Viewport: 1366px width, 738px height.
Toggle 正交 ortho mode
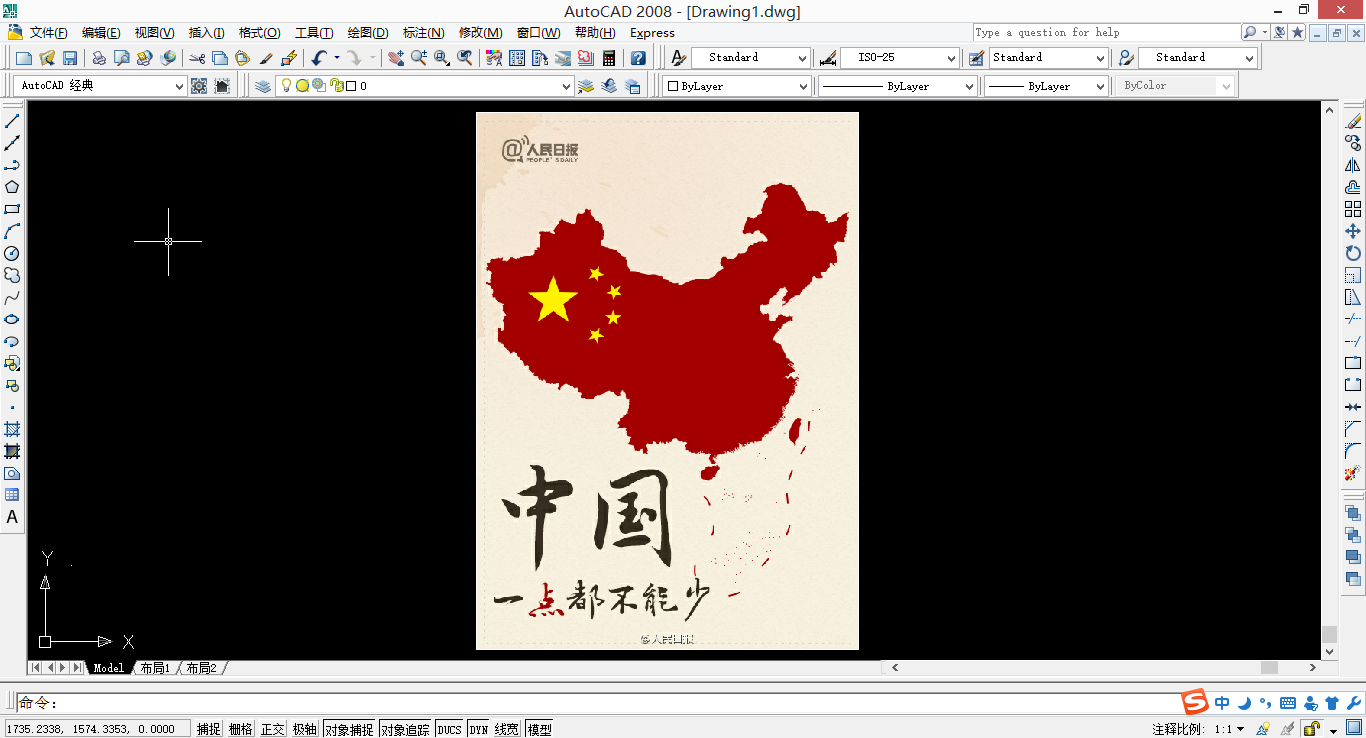tap(272, 729)
